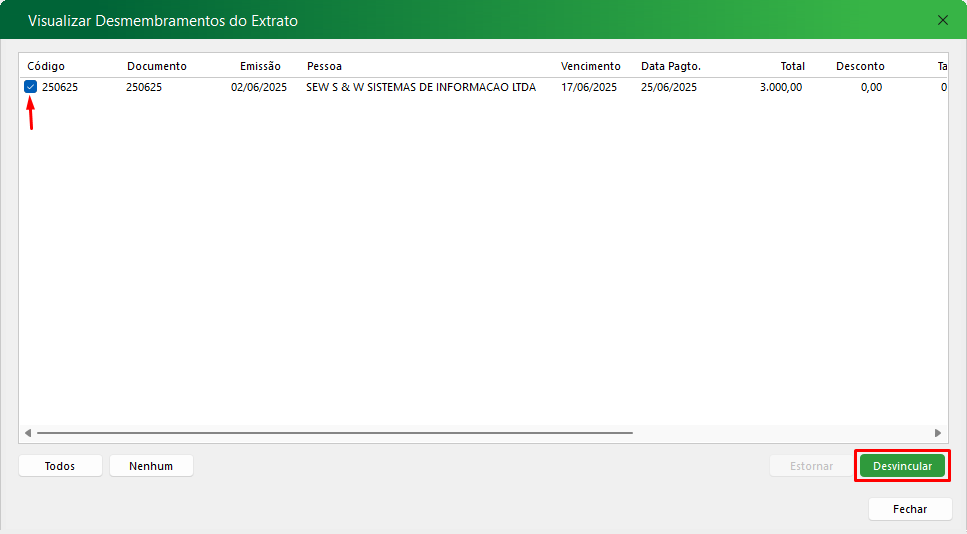
Task: Select the Documento cell value 250625
Action: [x=144, y=87]
